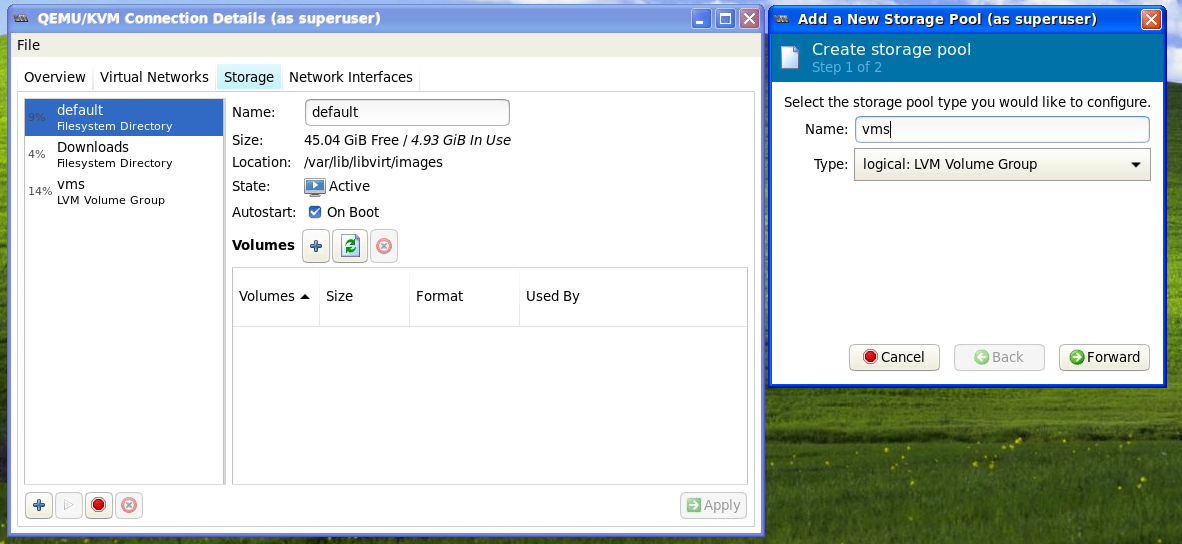Start the selected pool with play icon
The image size is (1182, 544).
[69, 506]
